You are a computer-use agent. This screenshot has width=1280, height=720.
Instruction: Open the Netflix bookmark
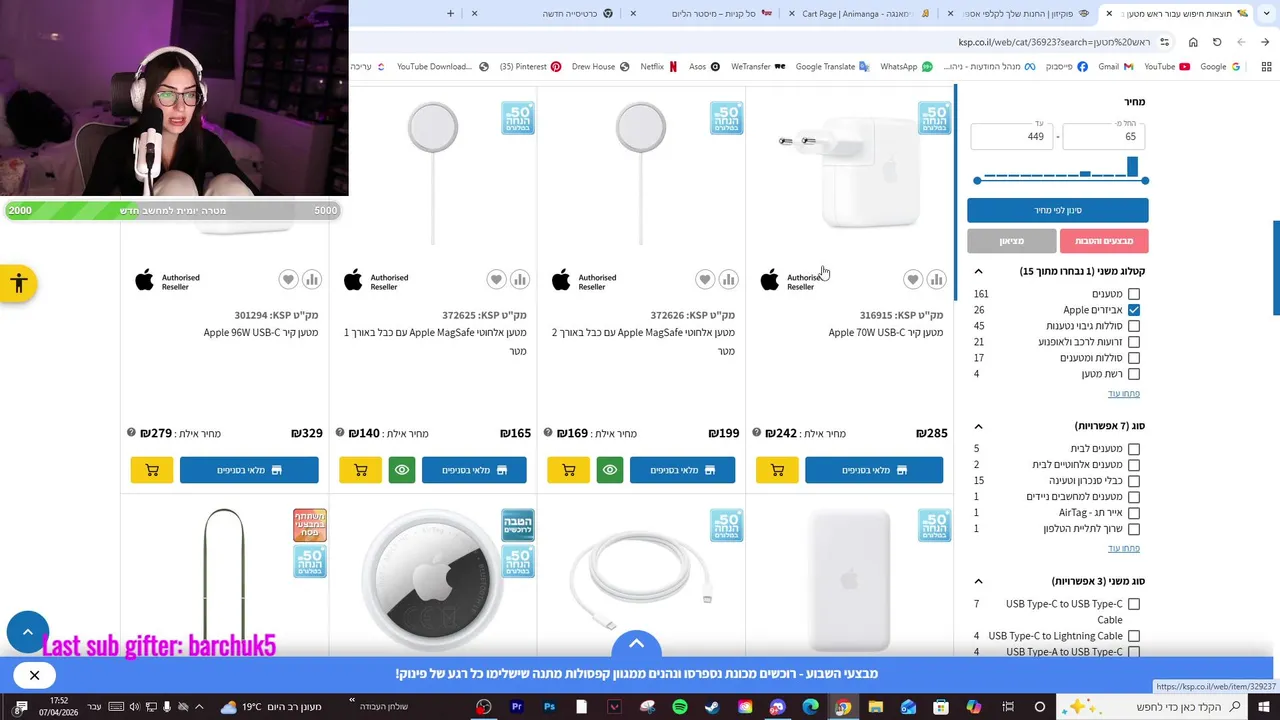[x=659, y=67]
